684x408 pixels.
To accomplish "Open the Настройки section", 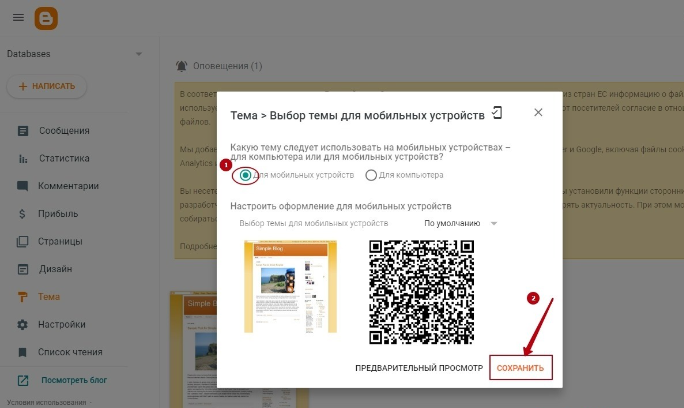I will pyautogui.click(x=62, y=324).
